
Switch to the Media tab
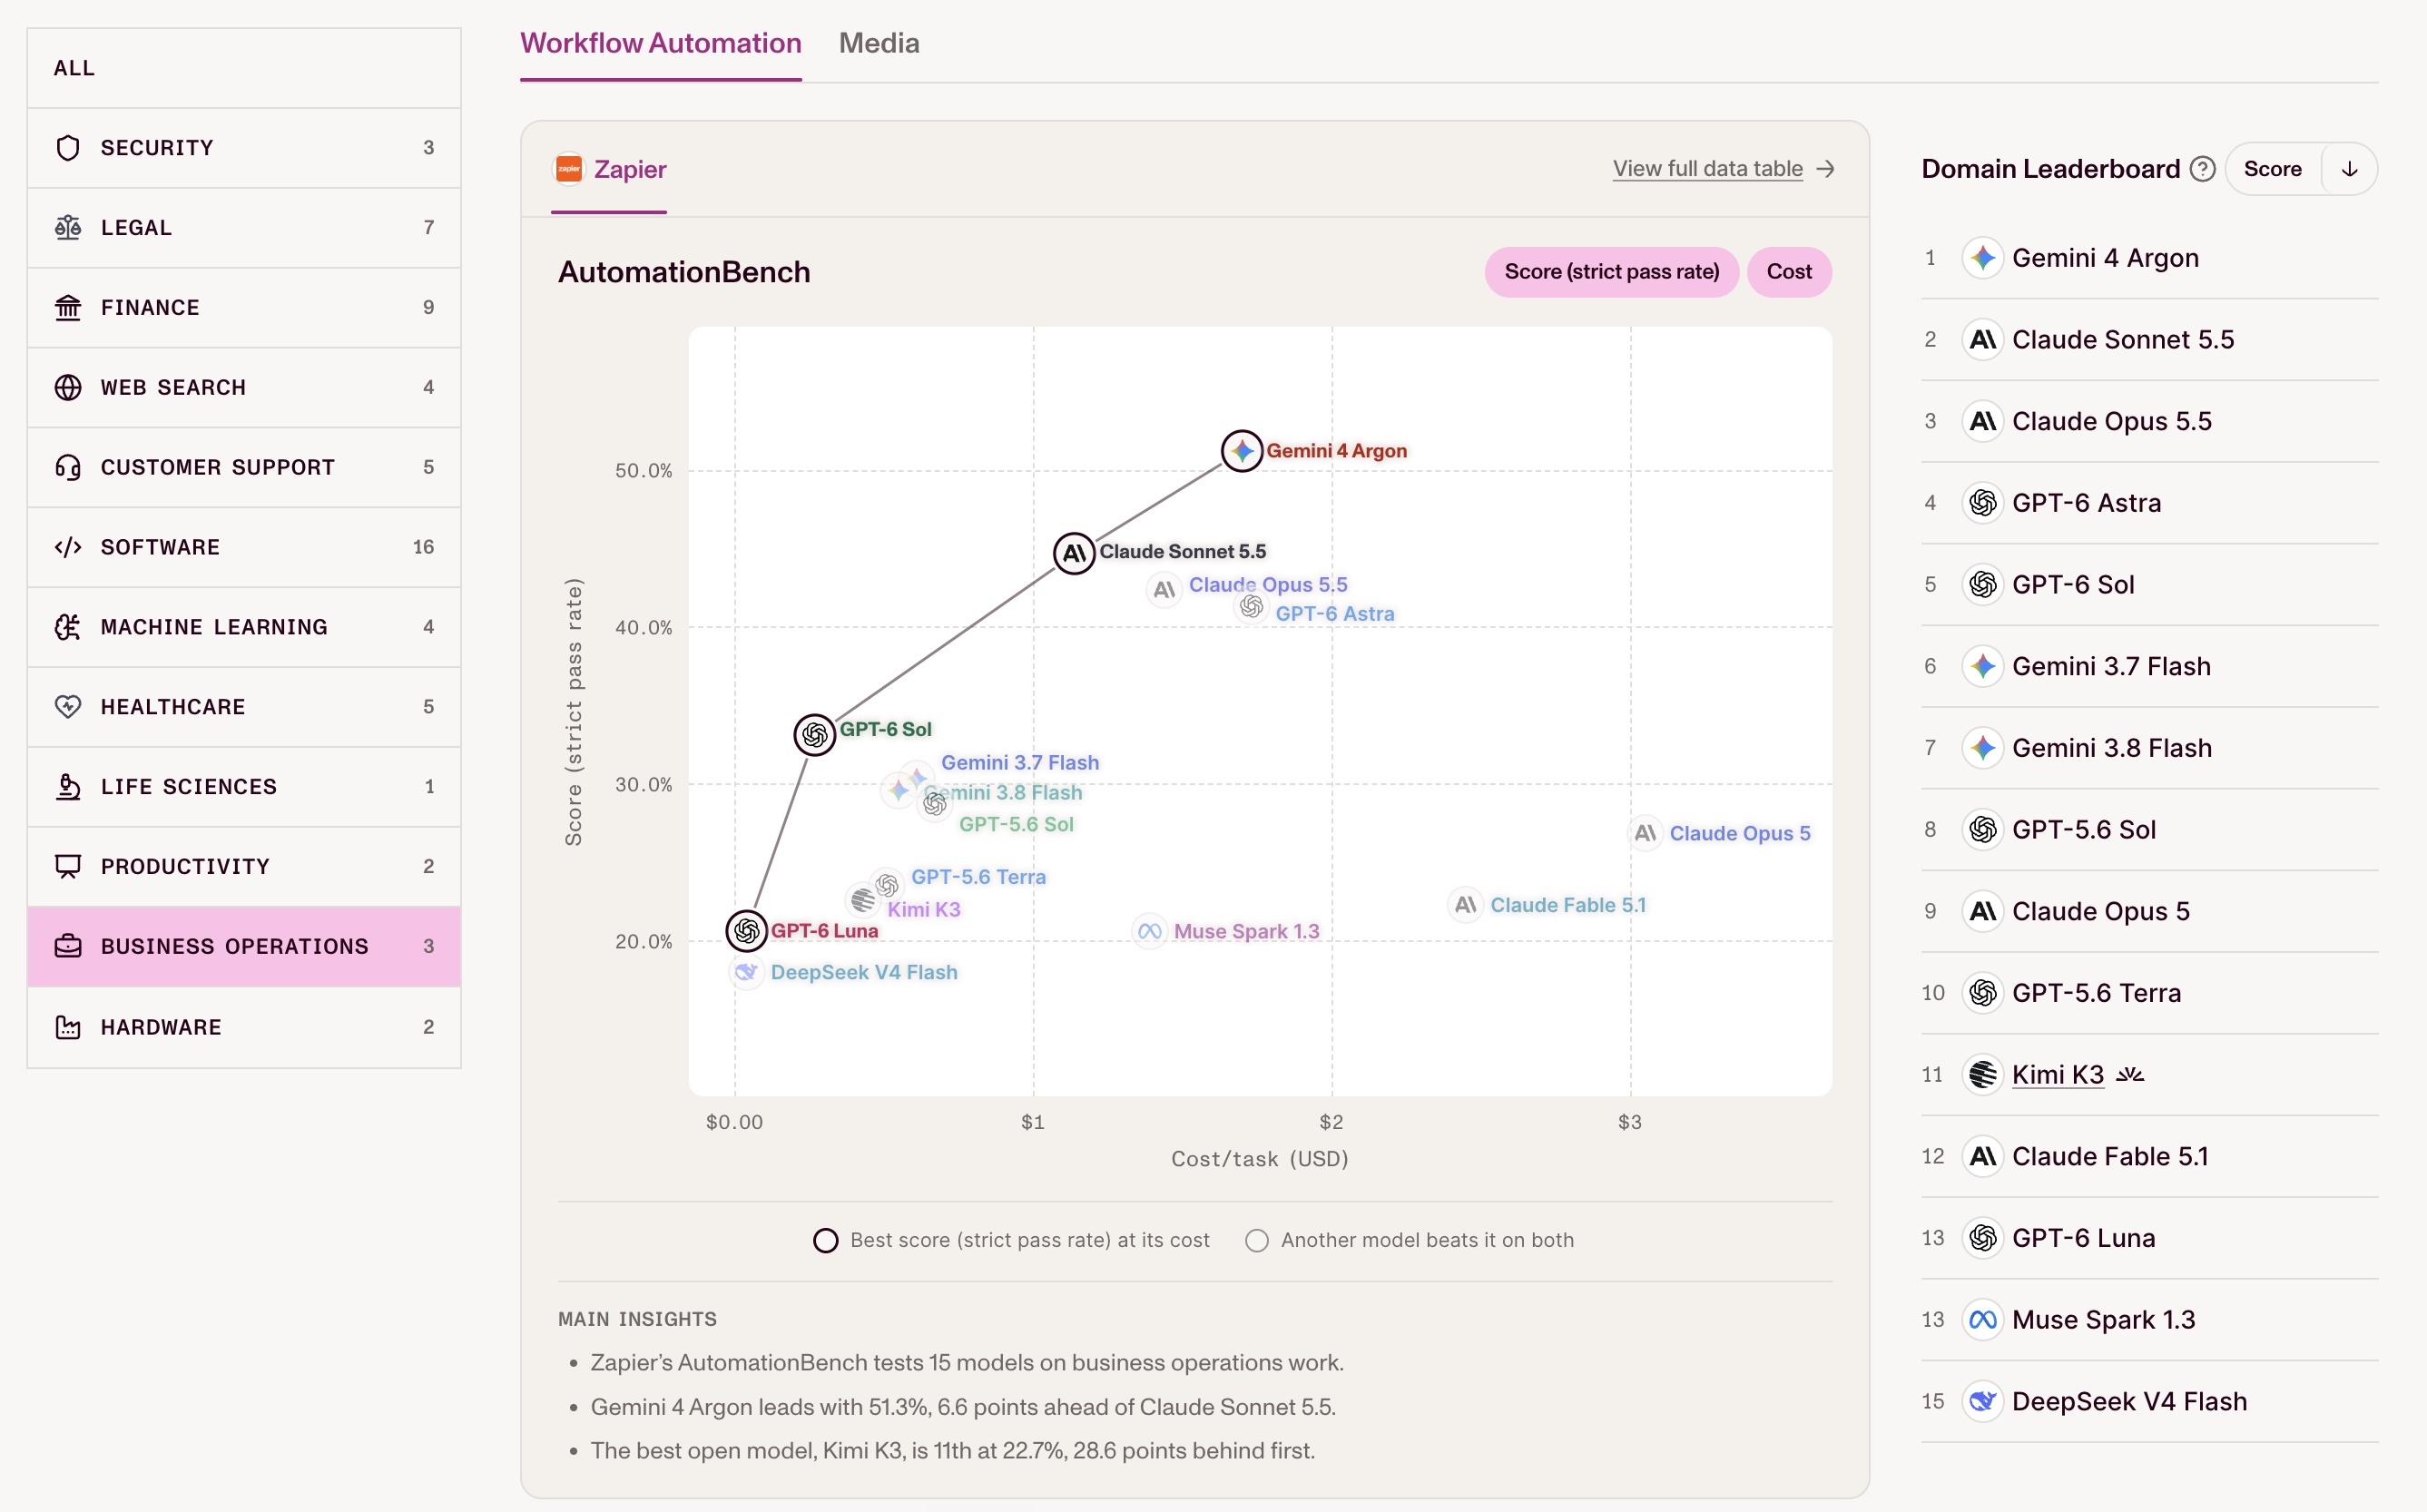[879, 43]
